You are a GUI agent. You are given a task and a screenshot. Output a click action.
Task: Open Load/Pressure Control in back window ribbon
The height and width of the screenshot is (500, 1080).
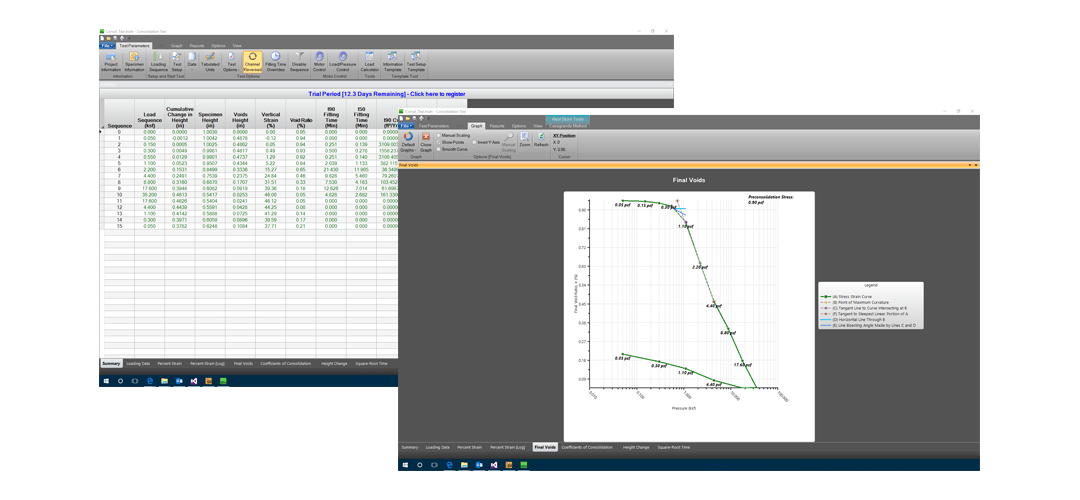pyautogui.click(x=342, y=61)
